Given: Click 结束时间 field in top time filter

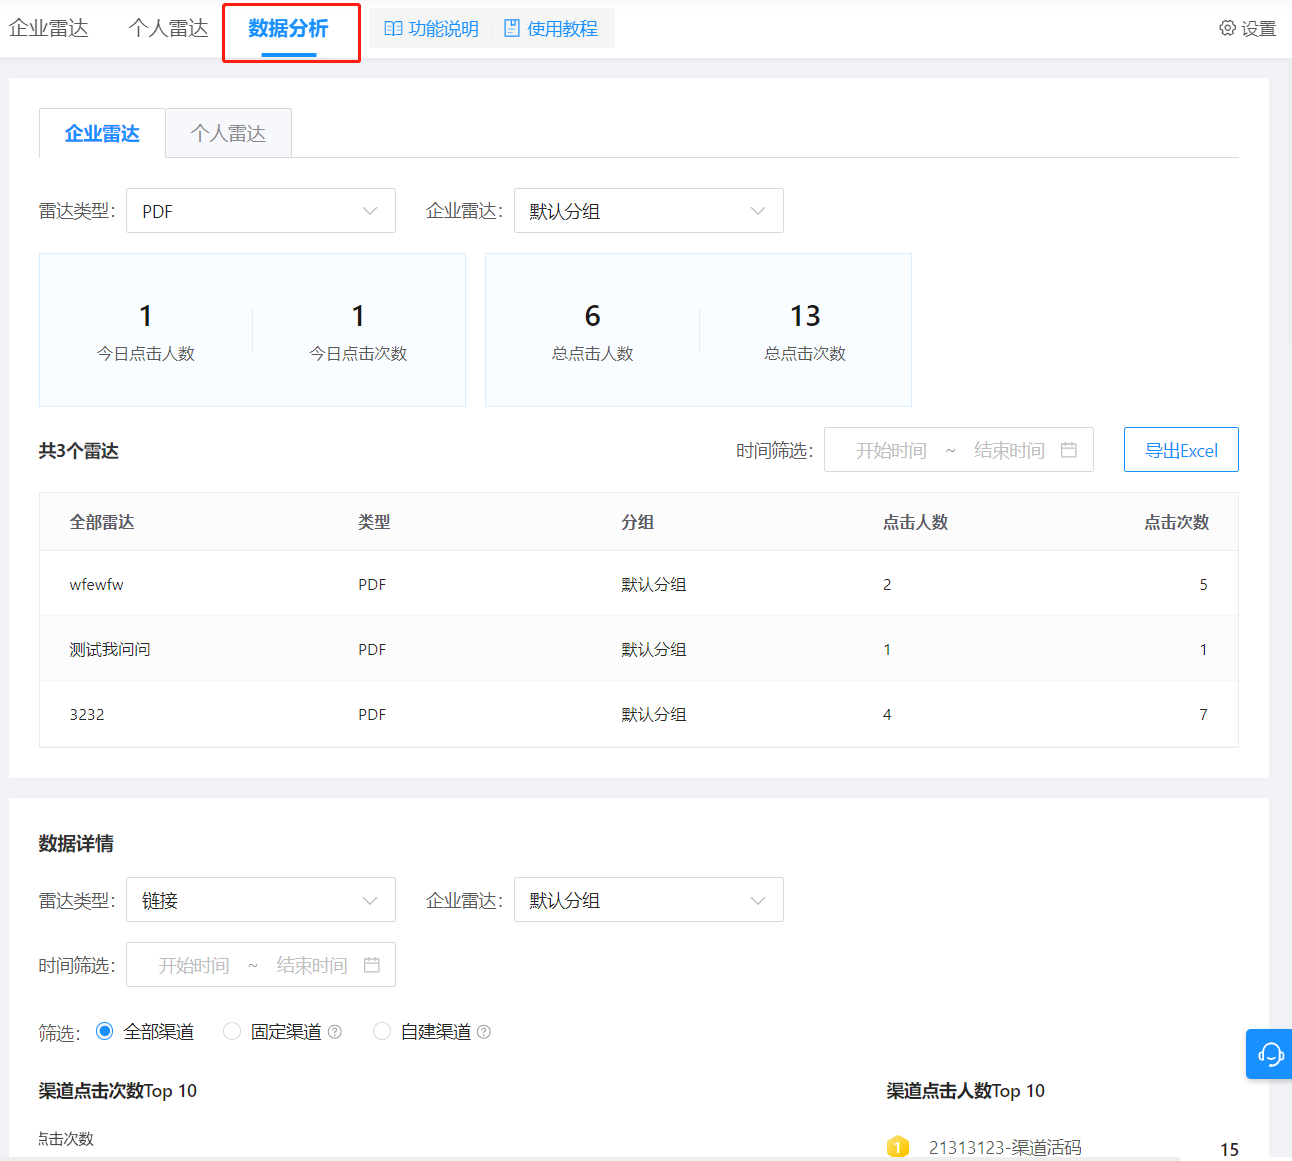Looking at the screenshot, I should pyautogui.click(x=1009, y=451).
